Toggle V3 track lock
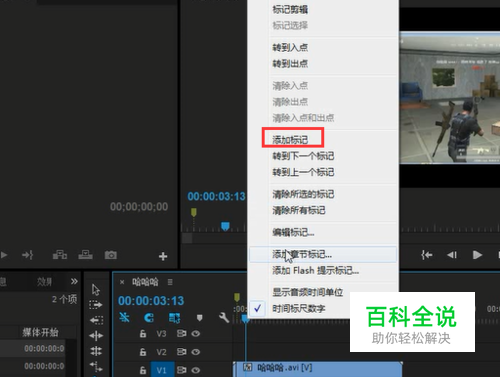Screen dimensions: 500x377 [143, 334]
